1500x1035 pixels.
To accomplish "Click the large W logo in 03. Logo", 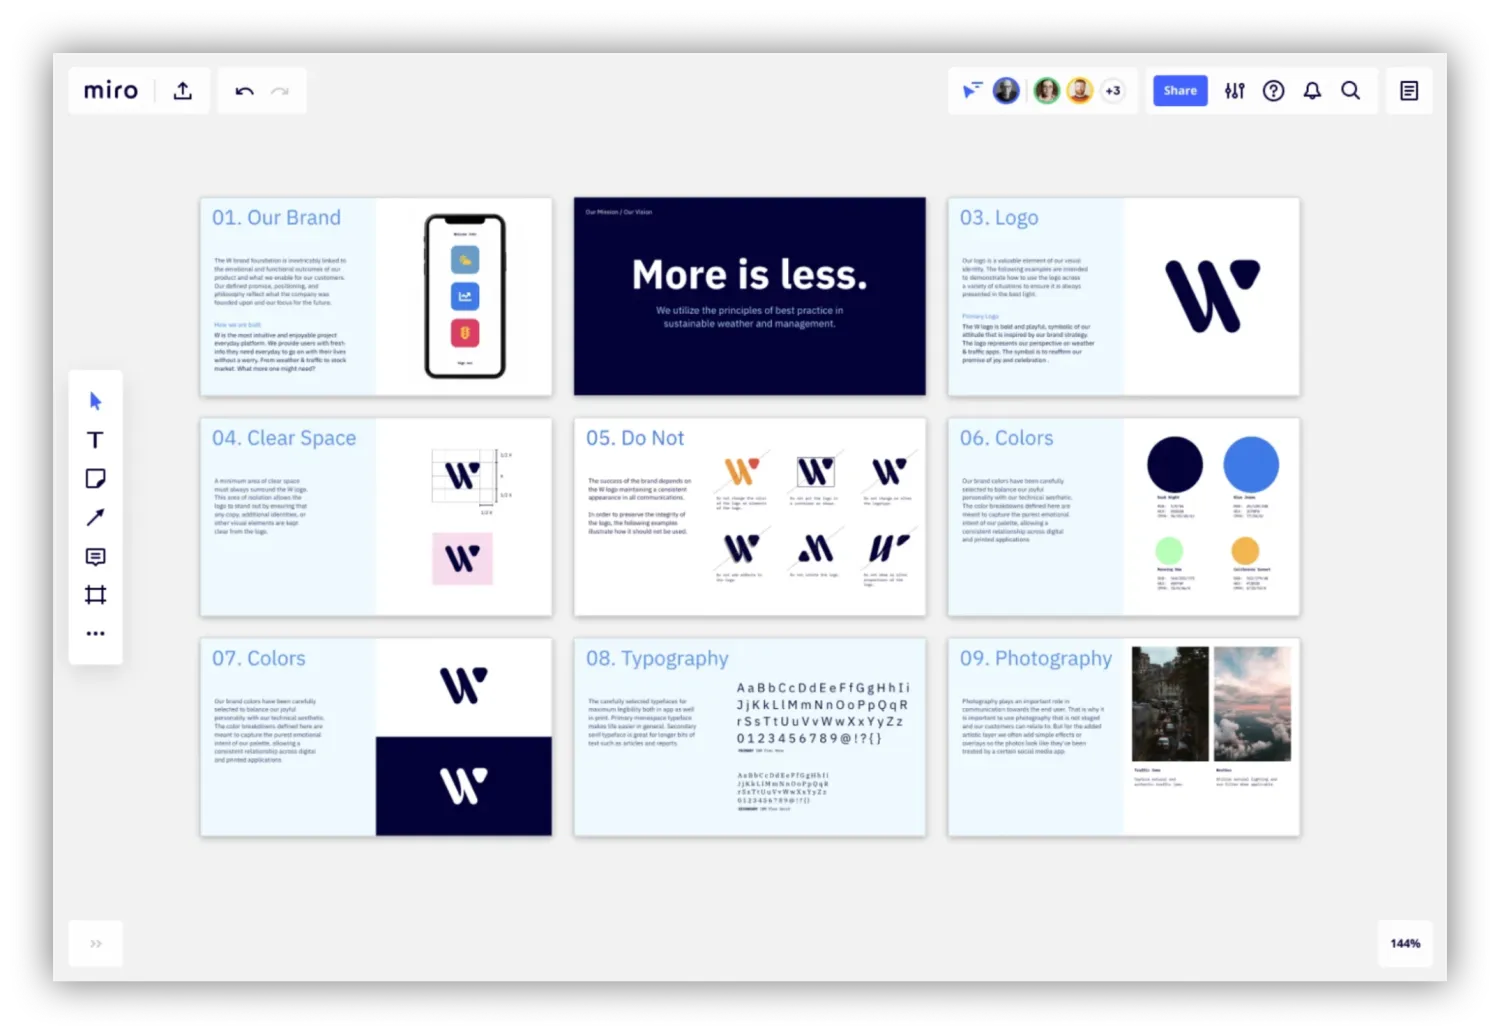I will click(1212, 296).
